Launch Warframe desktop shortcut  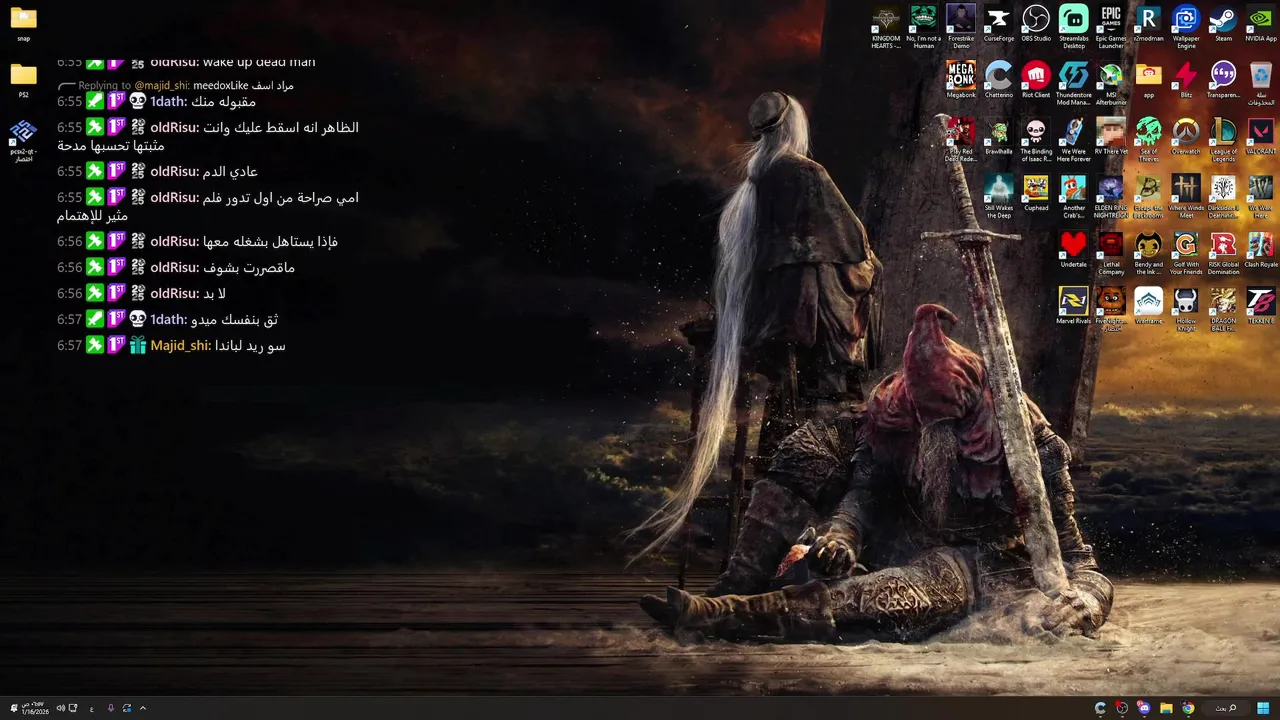[x=1149, y=304]
